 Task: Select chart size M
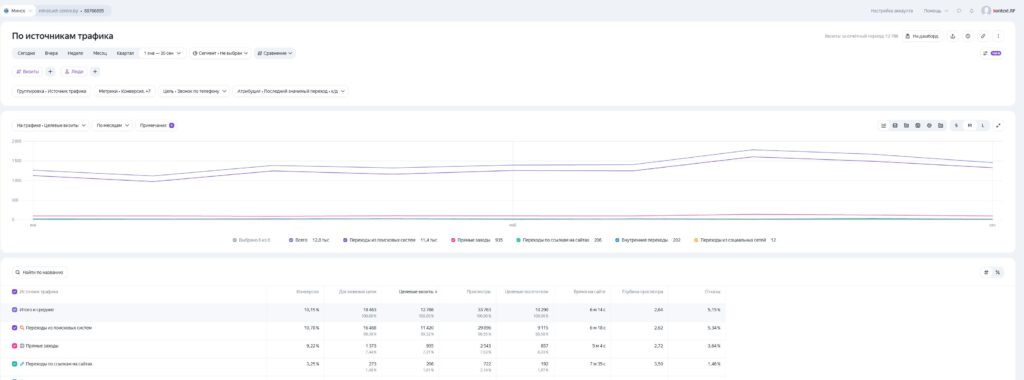970,125
